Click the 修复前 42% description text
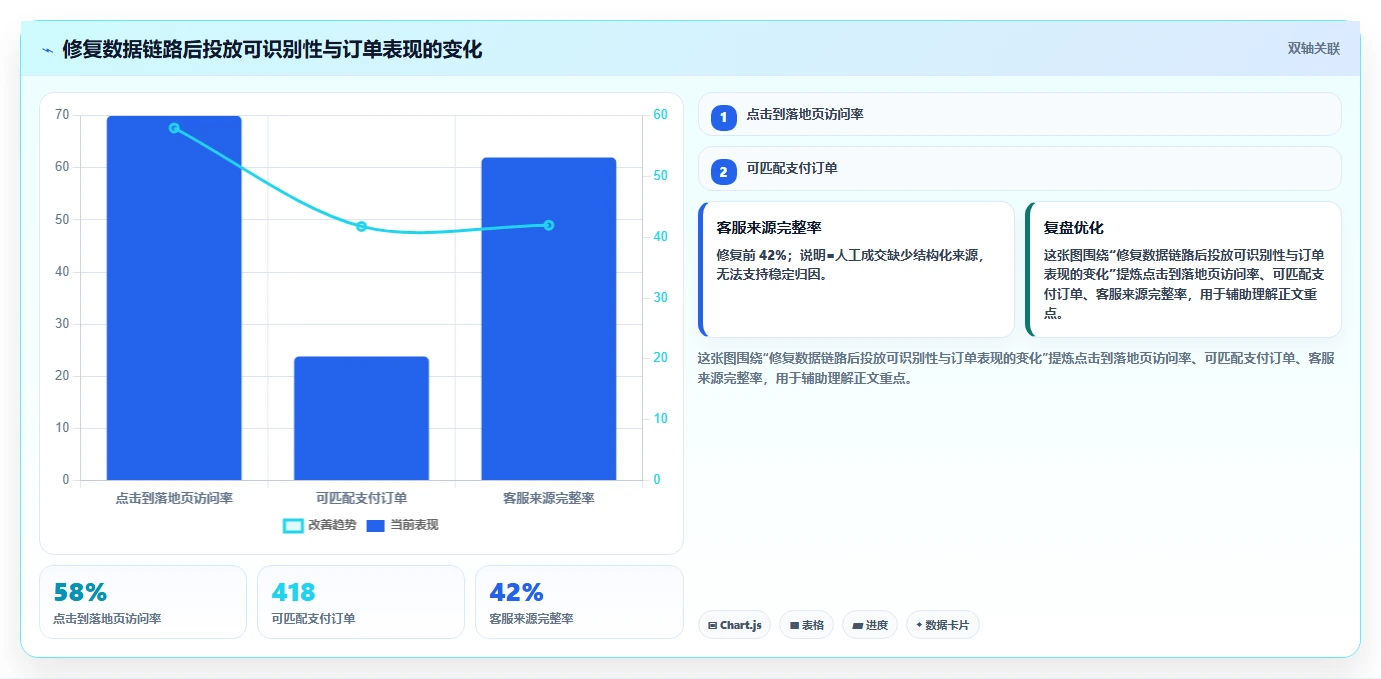This screenshot has width=1381, height=679. [851, 264]
